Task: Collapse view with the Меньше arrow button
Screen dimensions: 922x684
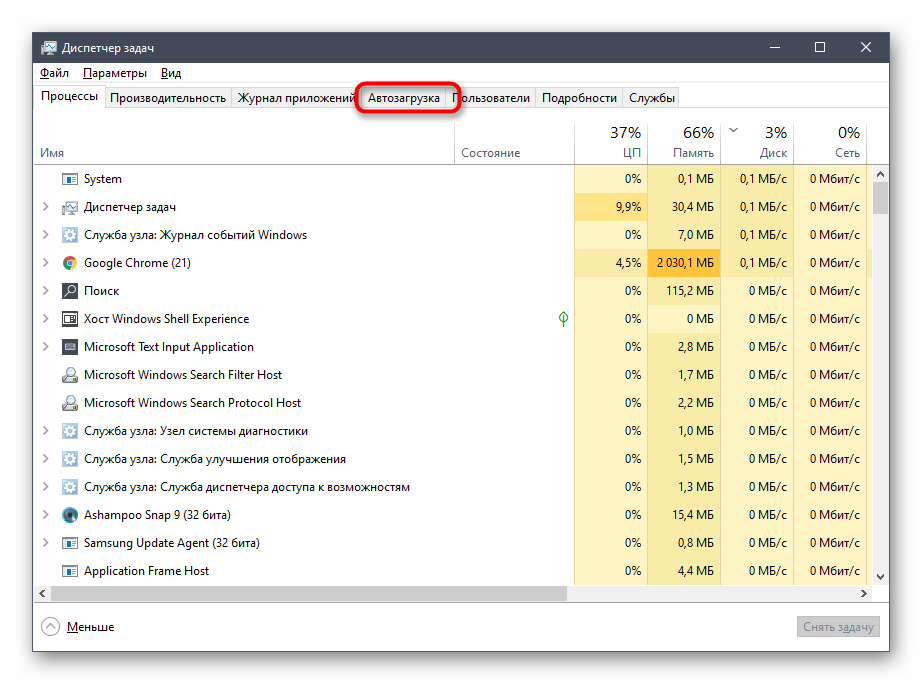Action: click(50, 627)
